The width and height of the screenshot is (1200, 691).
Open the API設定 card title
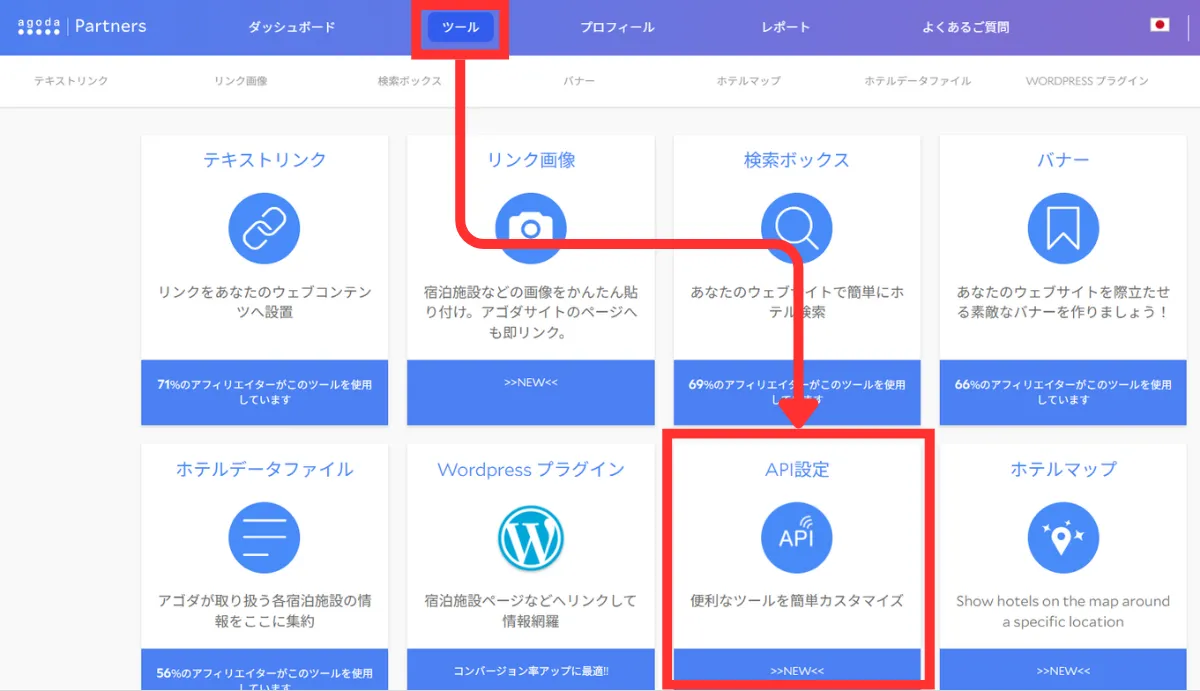pyautogui.click(x=797, y=469)
